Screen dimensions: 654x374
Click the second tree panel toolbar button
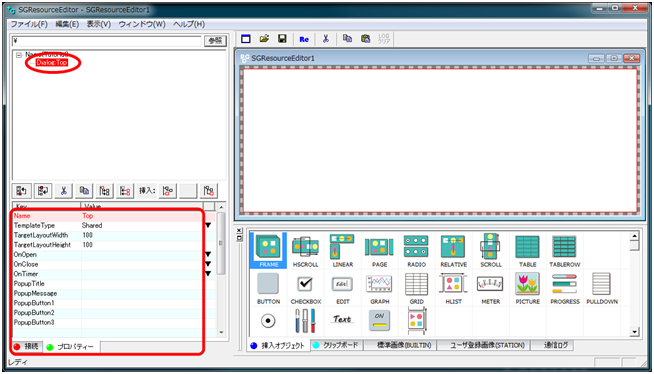coord(43,191)
